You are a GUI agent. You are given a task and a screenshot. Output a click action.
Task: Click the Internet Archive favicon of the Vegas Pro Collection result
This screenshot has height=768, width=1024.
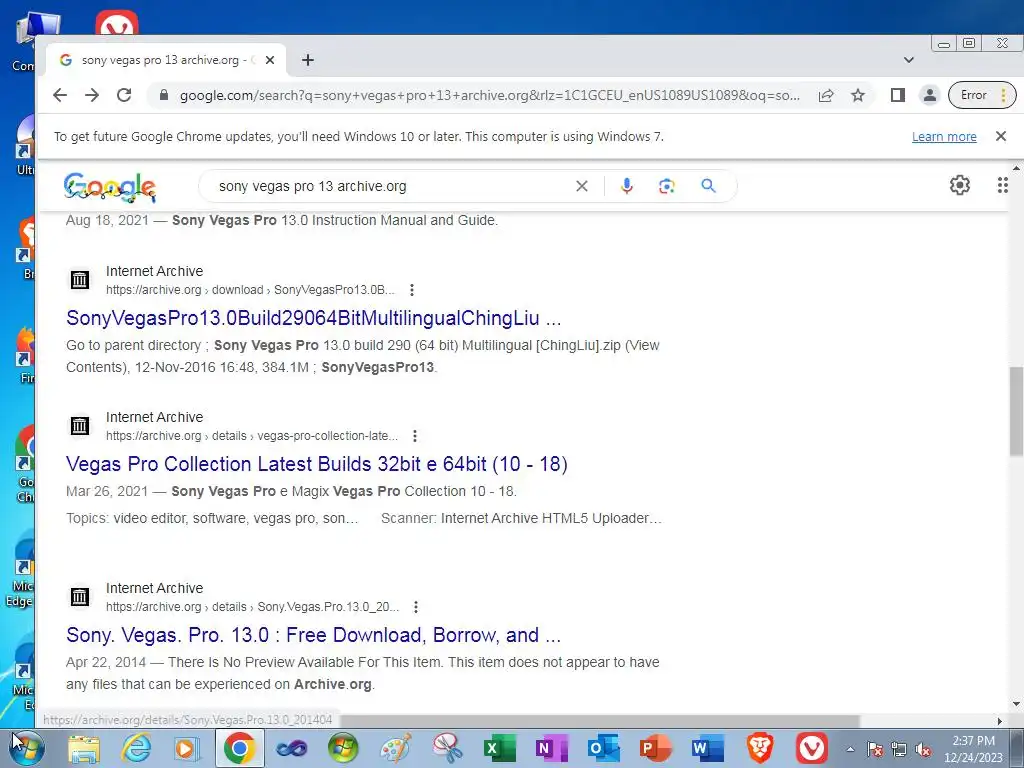[80, 426]
